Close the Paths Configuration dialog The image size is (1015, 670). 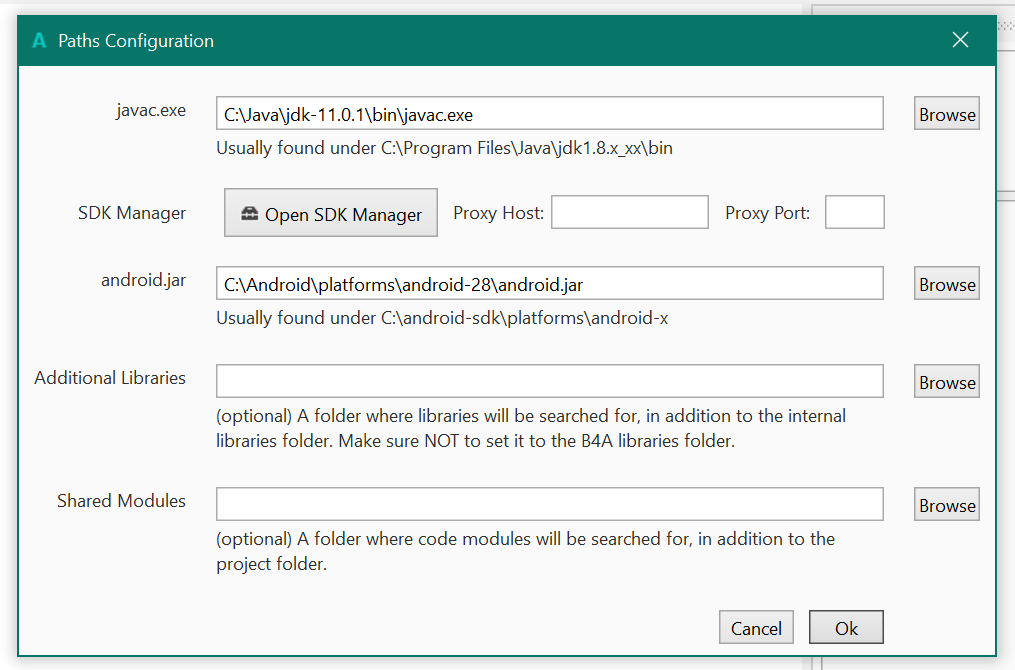tap(960, 40)
